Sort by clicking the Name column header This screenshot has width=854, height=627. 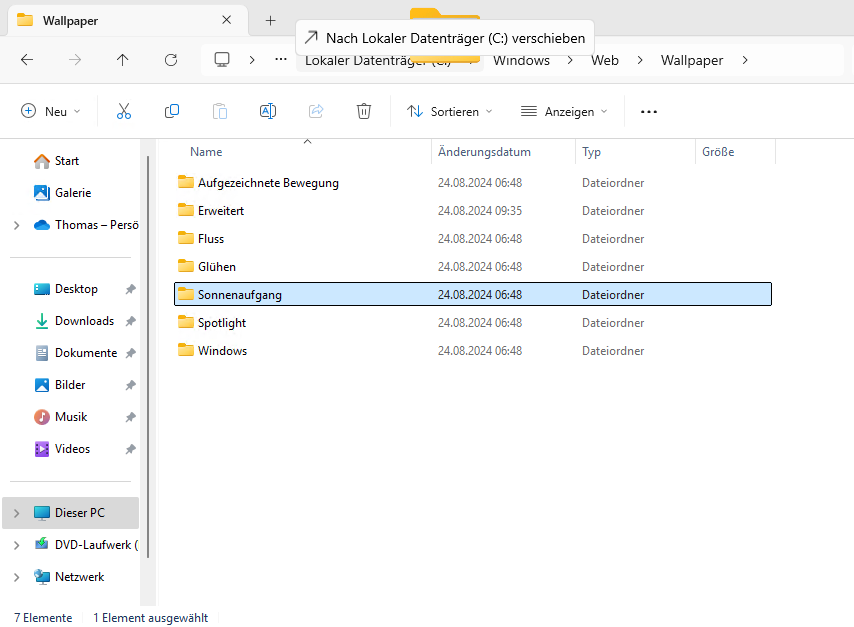(x=205, y=151)
